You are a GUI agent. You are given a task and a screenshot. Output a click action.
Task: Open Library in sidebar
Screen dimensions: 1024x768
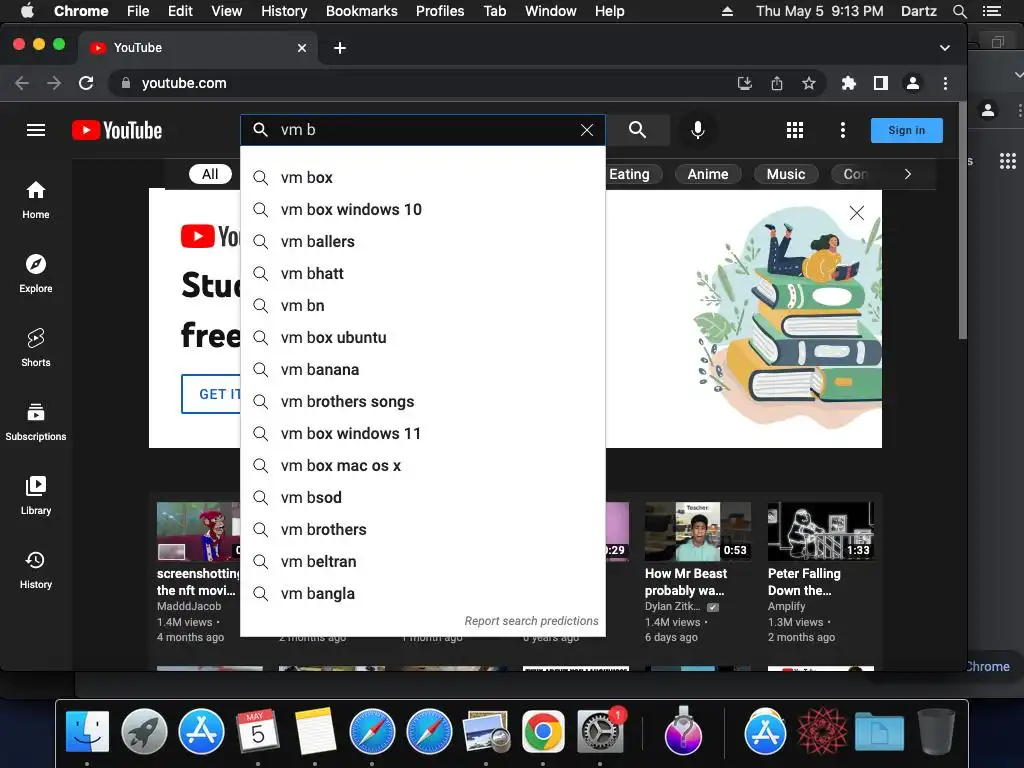point(36,496)
